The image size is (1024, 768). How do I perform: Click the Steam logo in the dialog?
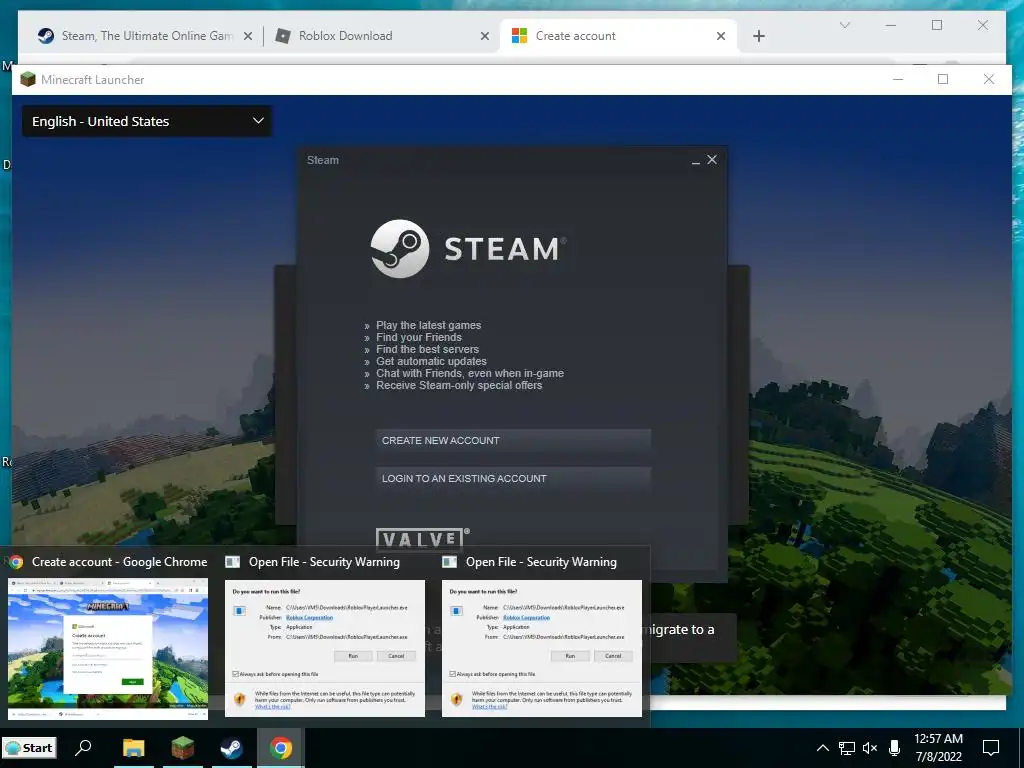(469, 249)
